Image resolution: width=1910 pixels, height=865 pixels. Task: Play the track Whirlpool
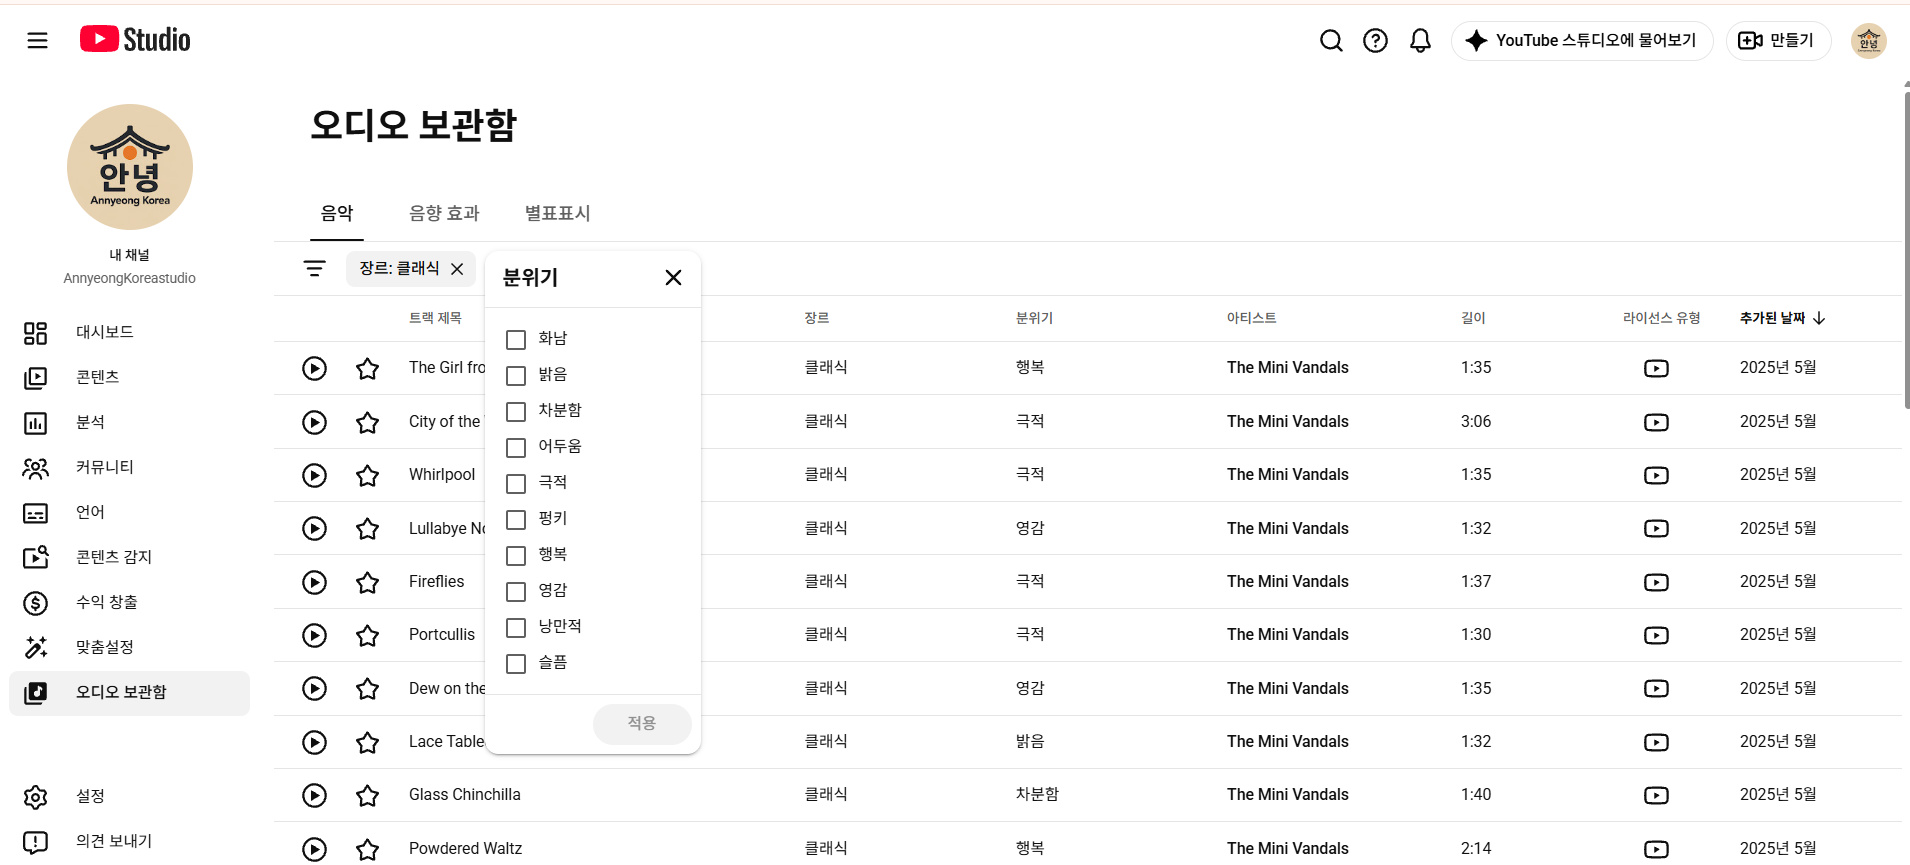(314, 475)
